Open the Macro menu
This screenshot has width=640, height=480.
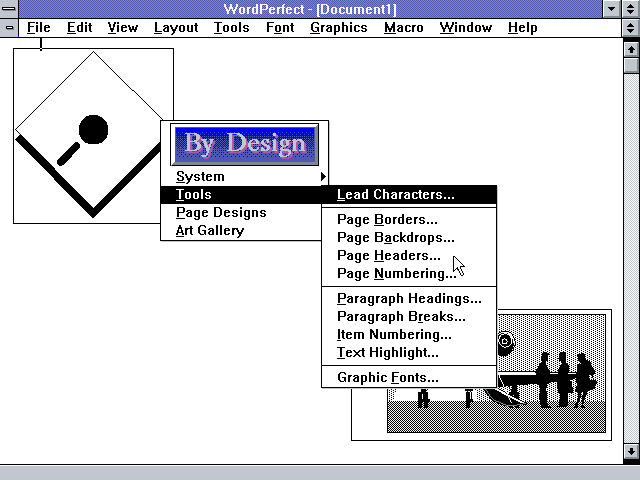(403, 28)
